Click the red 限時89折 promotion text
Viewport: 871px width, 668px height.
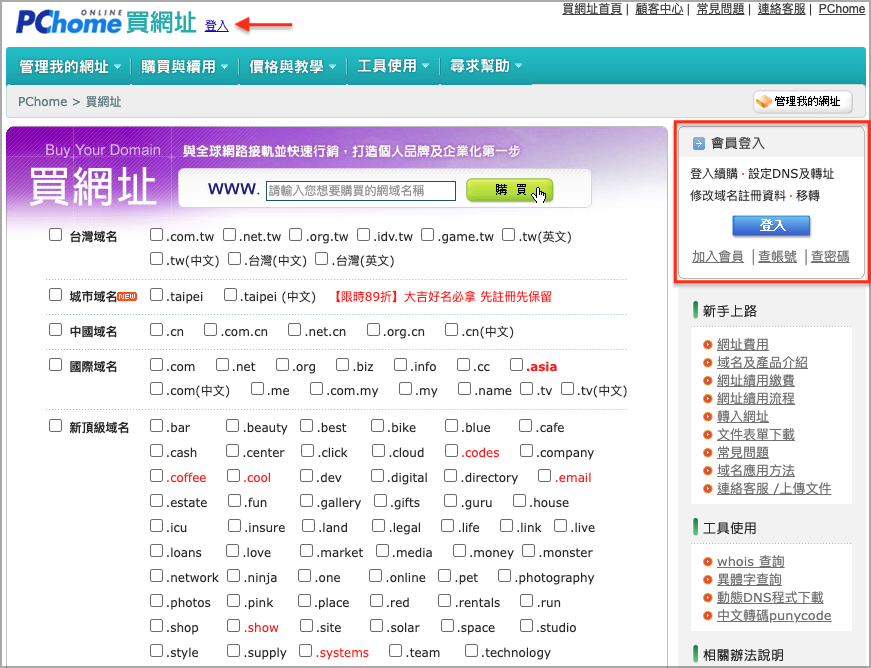(442, 297)
